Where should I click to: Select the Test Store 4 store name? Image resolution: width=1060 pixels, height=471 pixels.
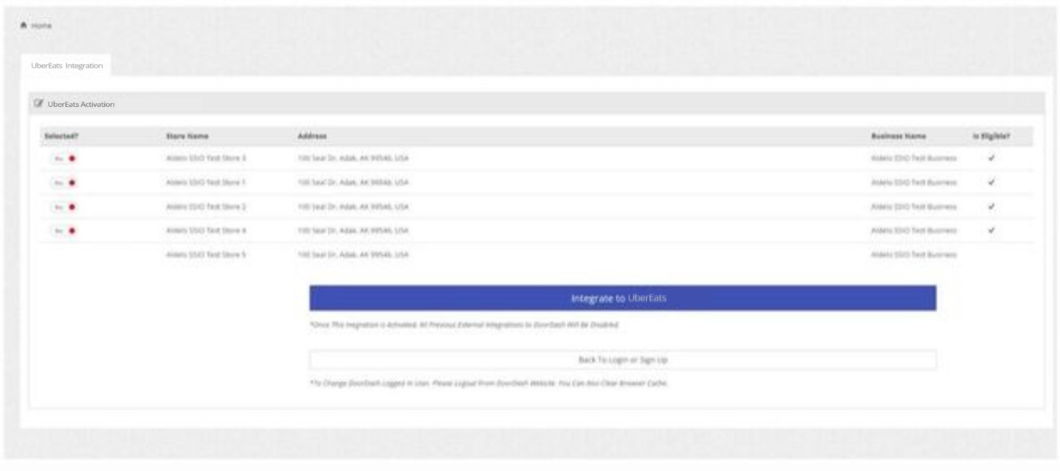[x=206, y=230]
